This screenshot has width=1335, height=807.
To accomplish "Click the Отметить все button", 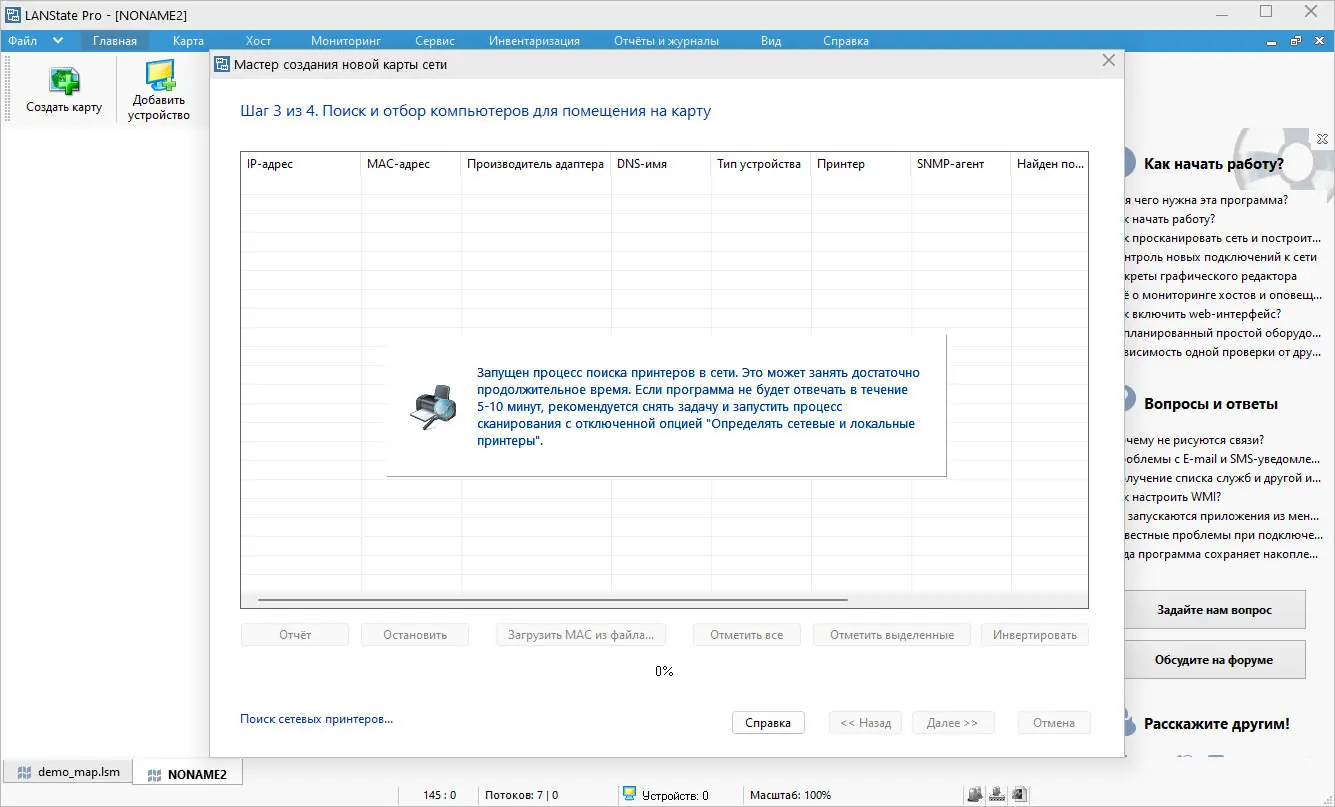I will 747,635.
